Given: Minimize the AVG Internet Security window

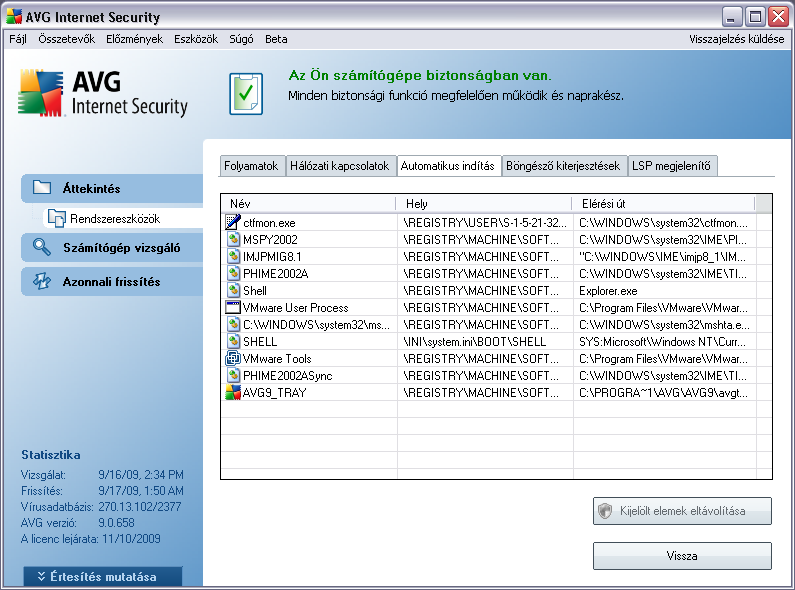Looking at the screenshot, I should [x=731, y=17].
